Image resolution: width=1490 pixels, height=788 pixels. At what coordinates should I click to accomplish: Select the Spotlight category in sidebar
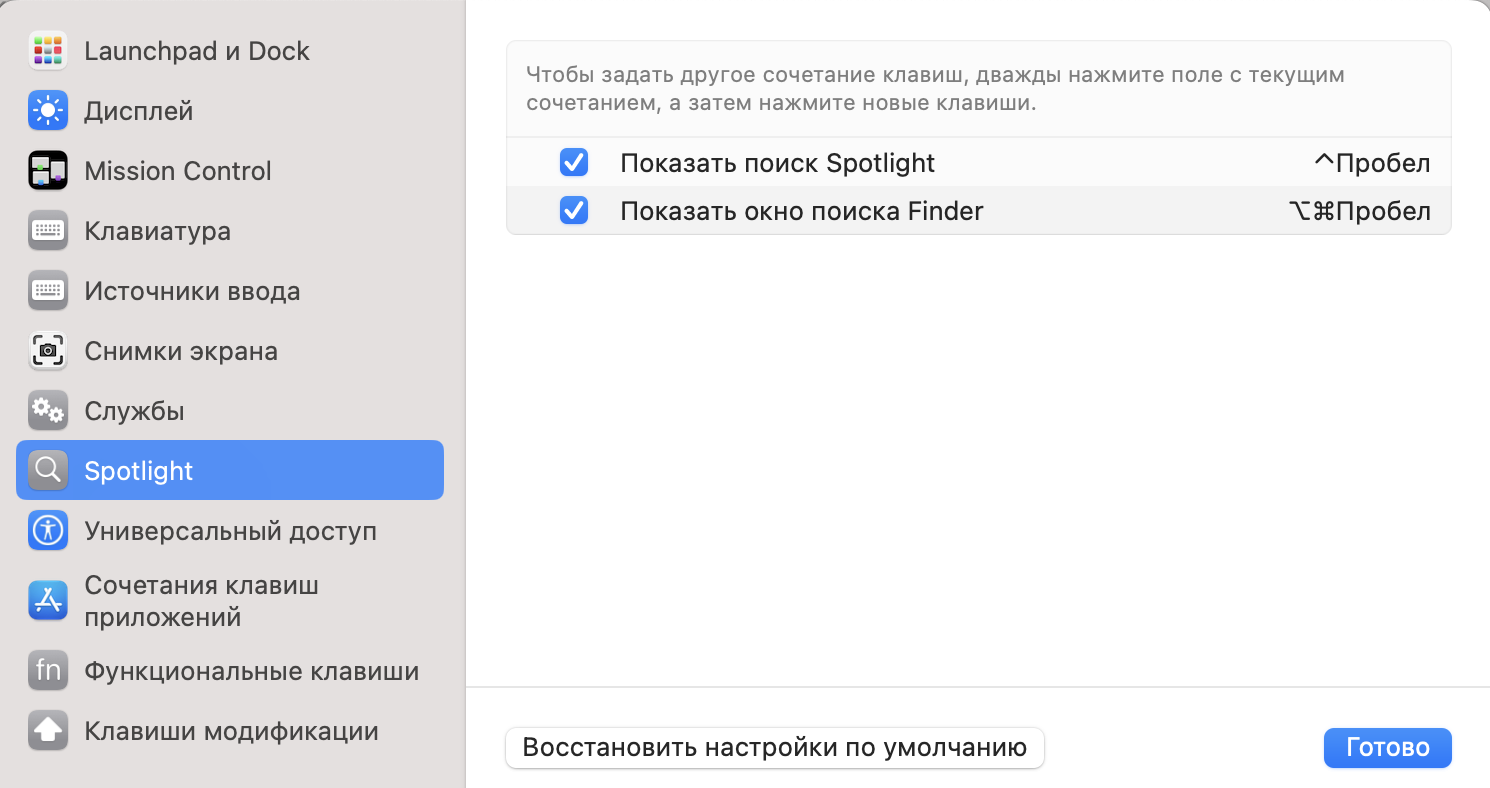pyautogui.click(x=230, y=471)
